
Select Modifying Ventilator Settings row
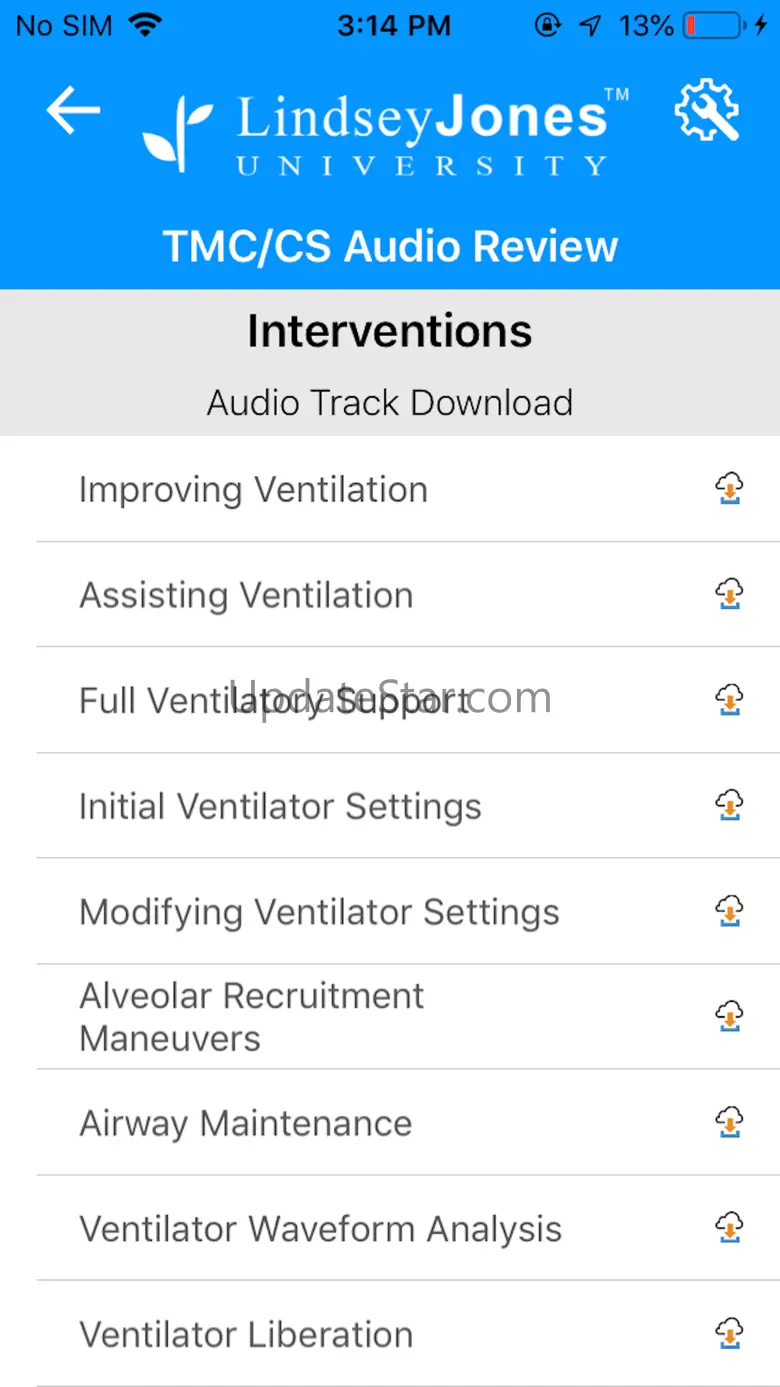tap(319, 913)
